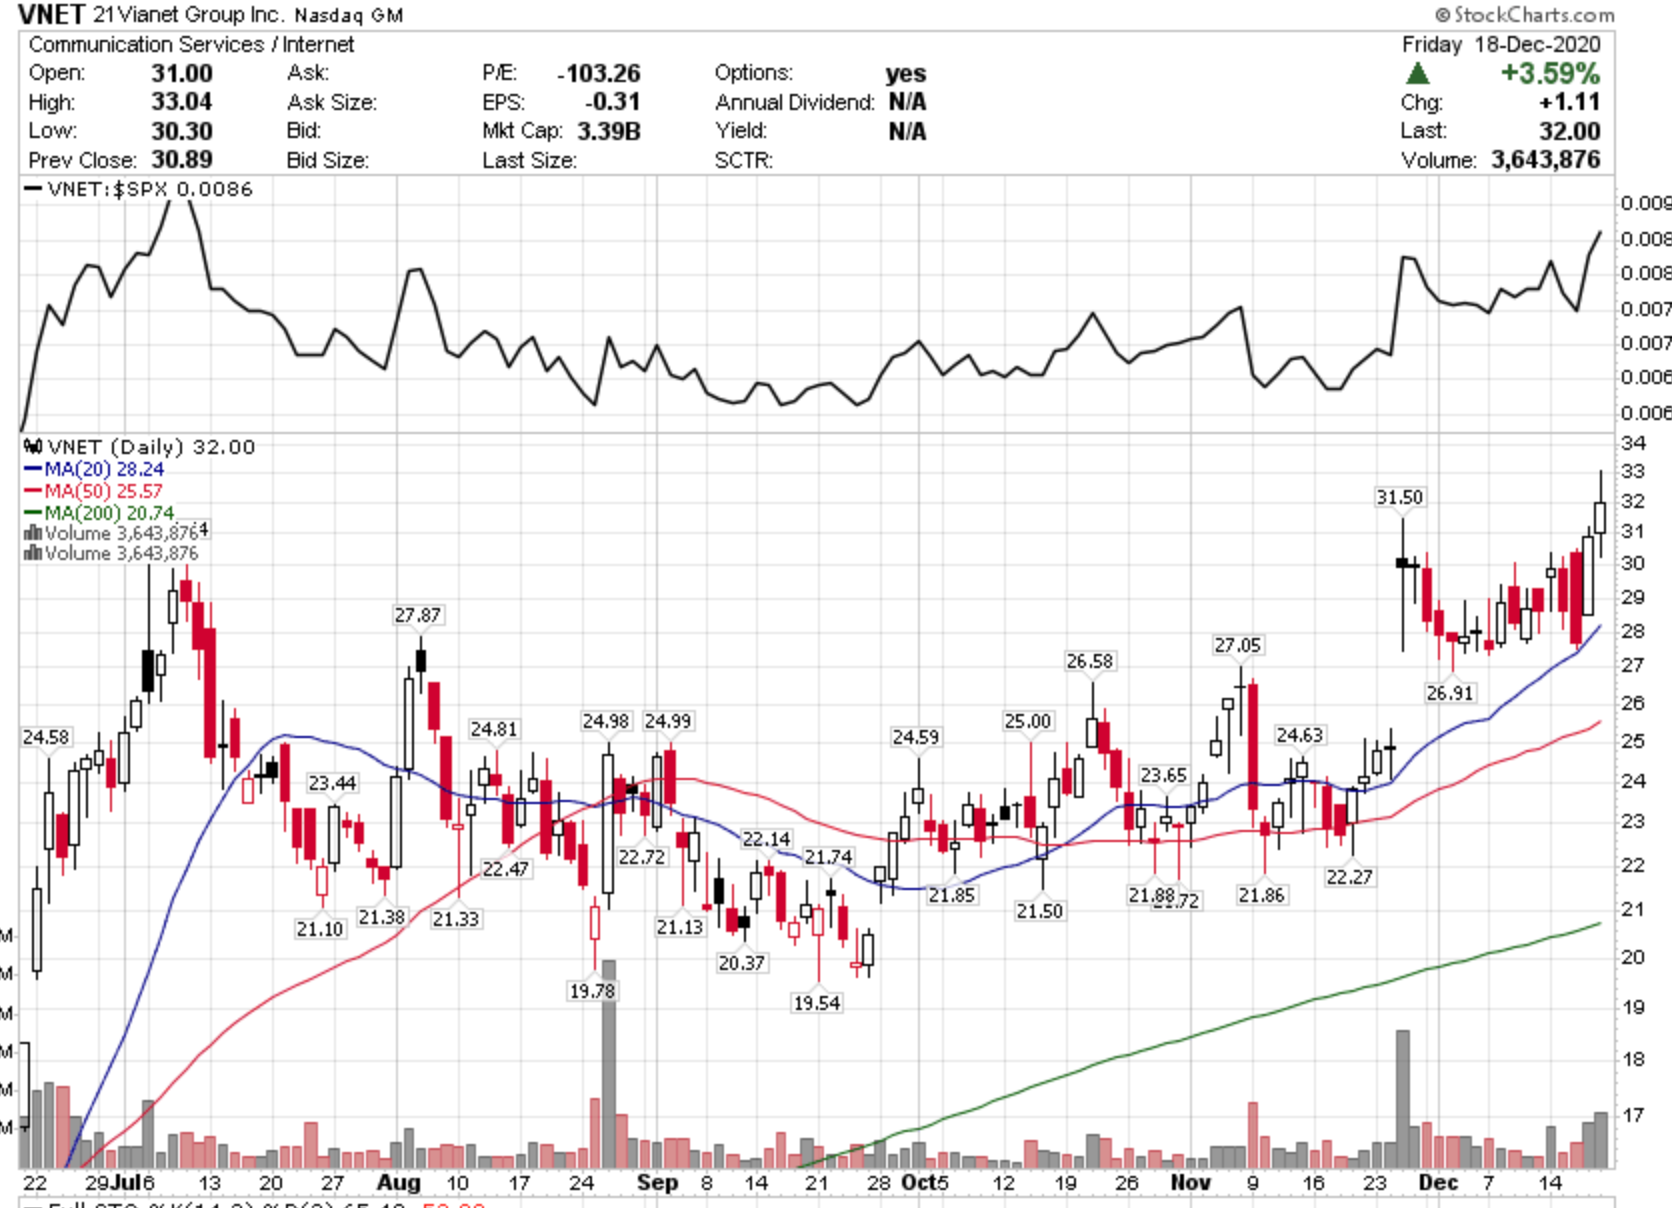Click the Mkt Cap value 3.39B
Screen dimensions: 1672x1208
(x=609, y=131)
